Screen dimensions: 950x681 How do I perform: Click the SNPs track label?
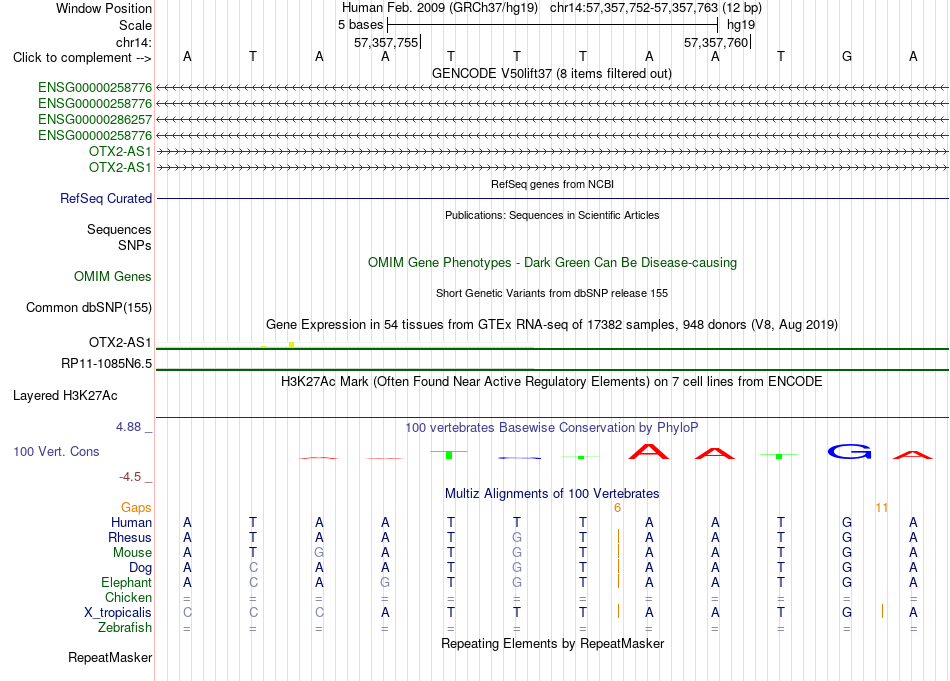click(135, 245)
